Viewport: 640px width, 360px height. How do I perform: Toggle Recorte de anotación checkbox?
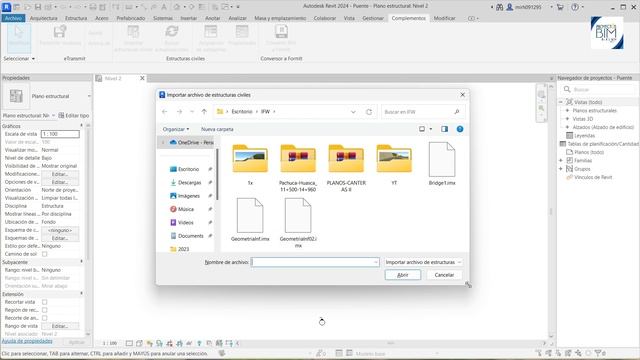44,318
